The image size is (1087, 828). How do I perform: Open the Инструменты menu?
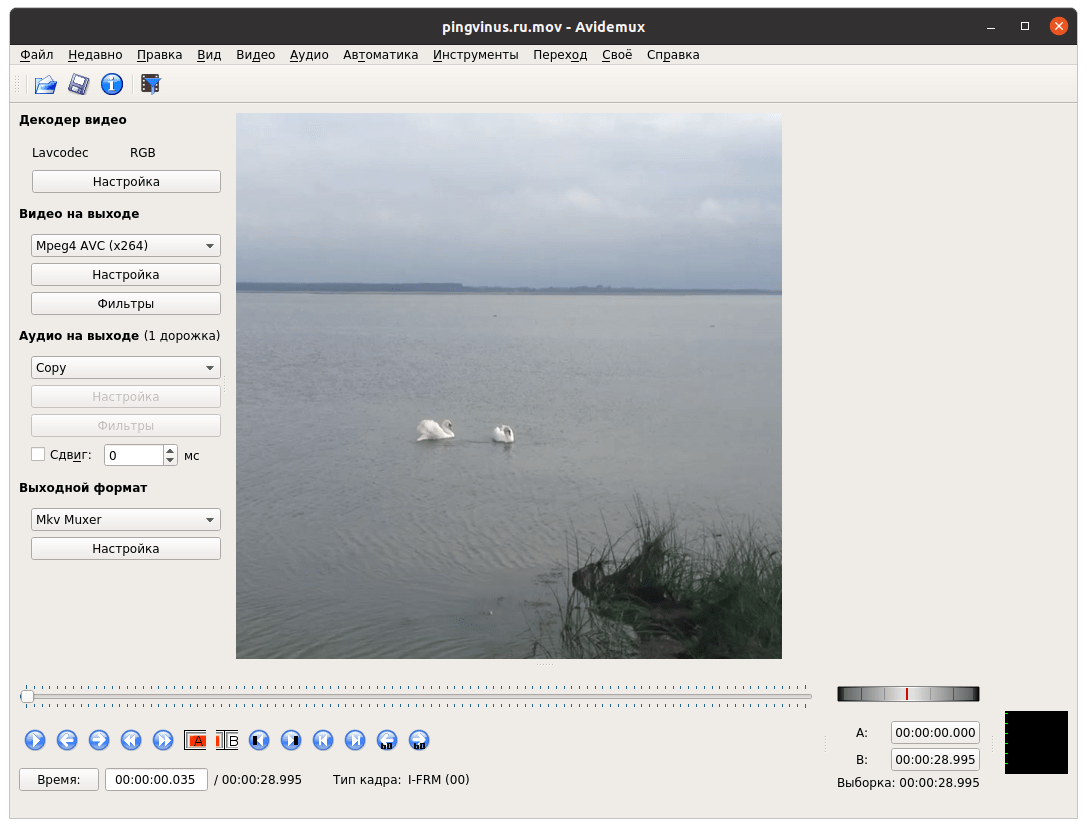click(475, 55)
